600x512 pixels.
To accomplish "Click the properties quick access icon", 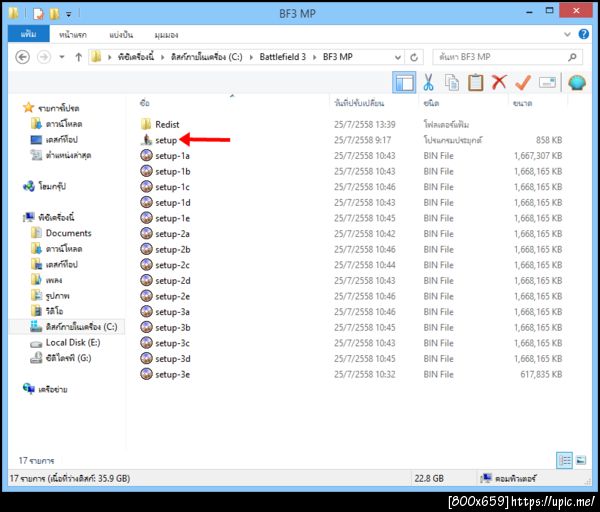I will point(38,14).
